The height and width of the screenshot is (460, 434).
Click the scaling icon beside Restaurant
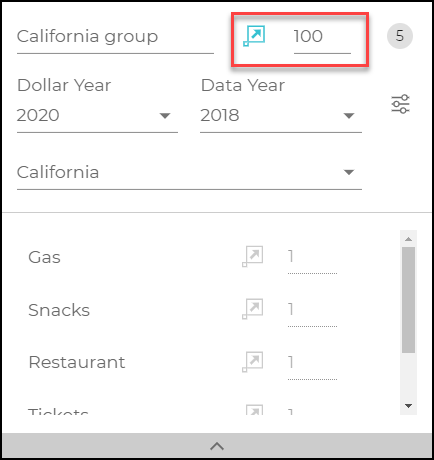253,362
